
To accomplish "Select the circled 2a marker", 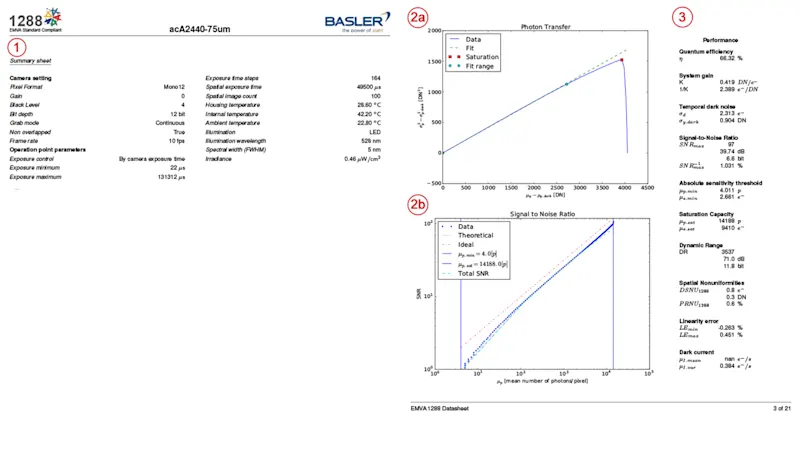I will click(418, 17).
